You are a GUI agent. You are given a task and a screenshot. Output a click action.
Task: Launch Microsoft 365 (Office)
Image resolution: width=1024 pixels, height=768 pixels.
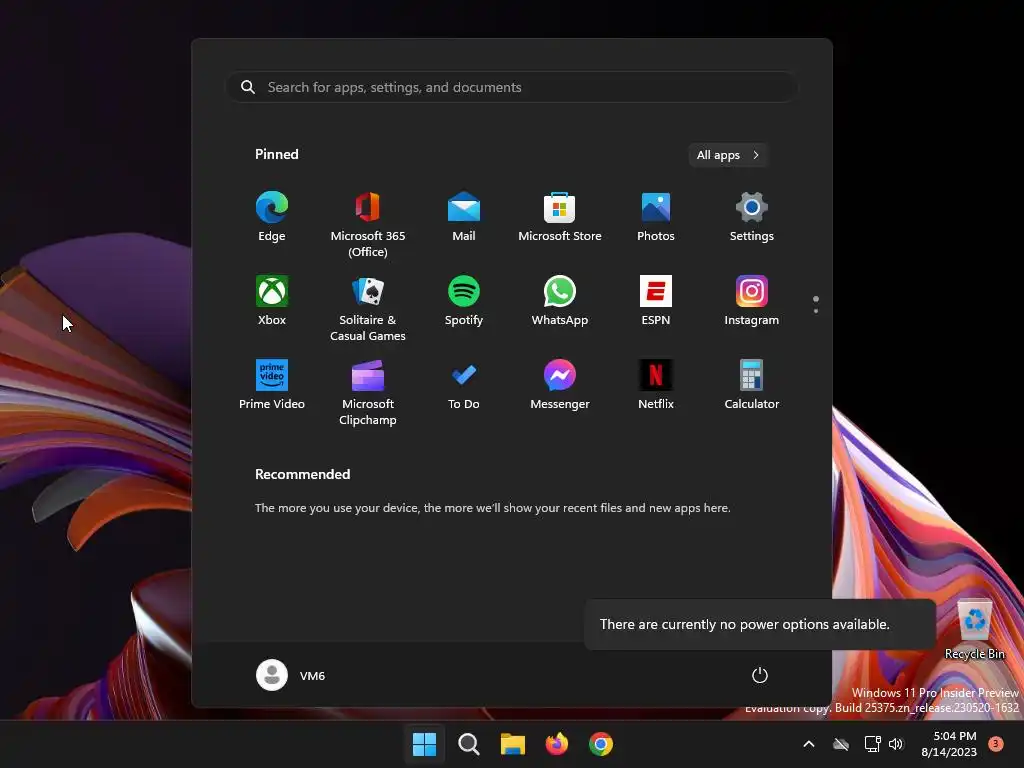point(368,225)
